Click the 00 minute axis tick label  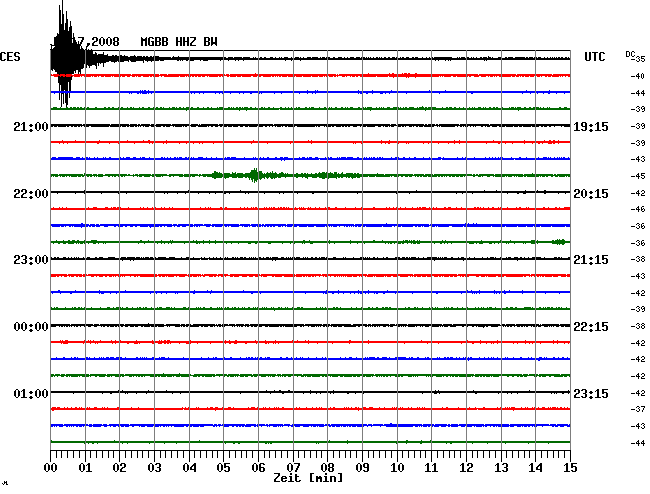point(51,468)
